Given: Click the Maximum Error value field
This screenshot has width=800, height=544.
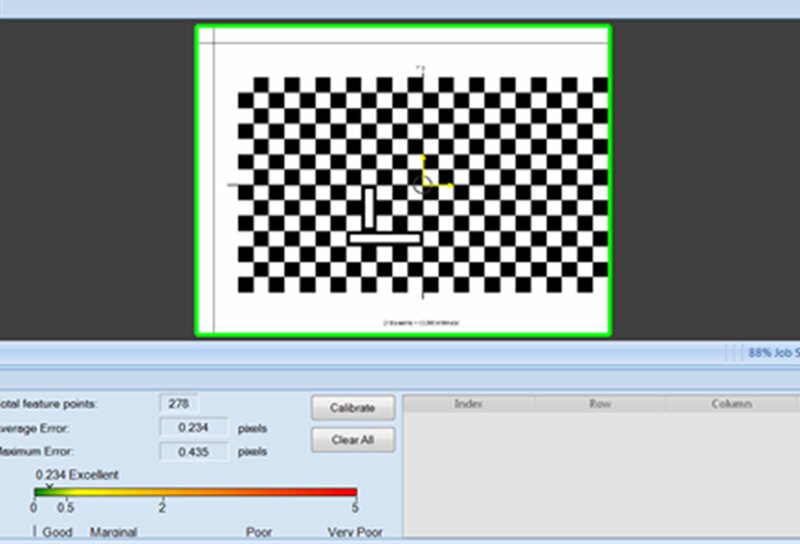Looking at the screenshot, I should (x=194, y=452).
